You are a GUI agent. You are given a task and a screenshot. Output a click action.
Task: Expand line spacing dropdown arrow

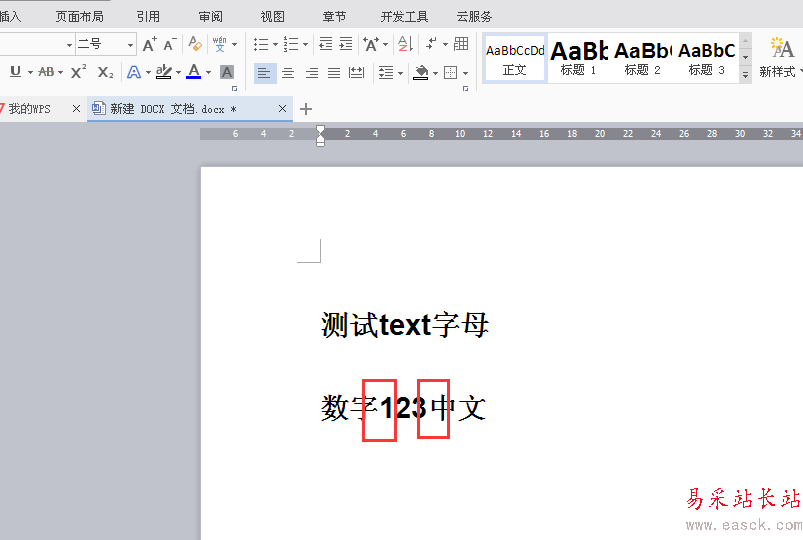point(400,73)
